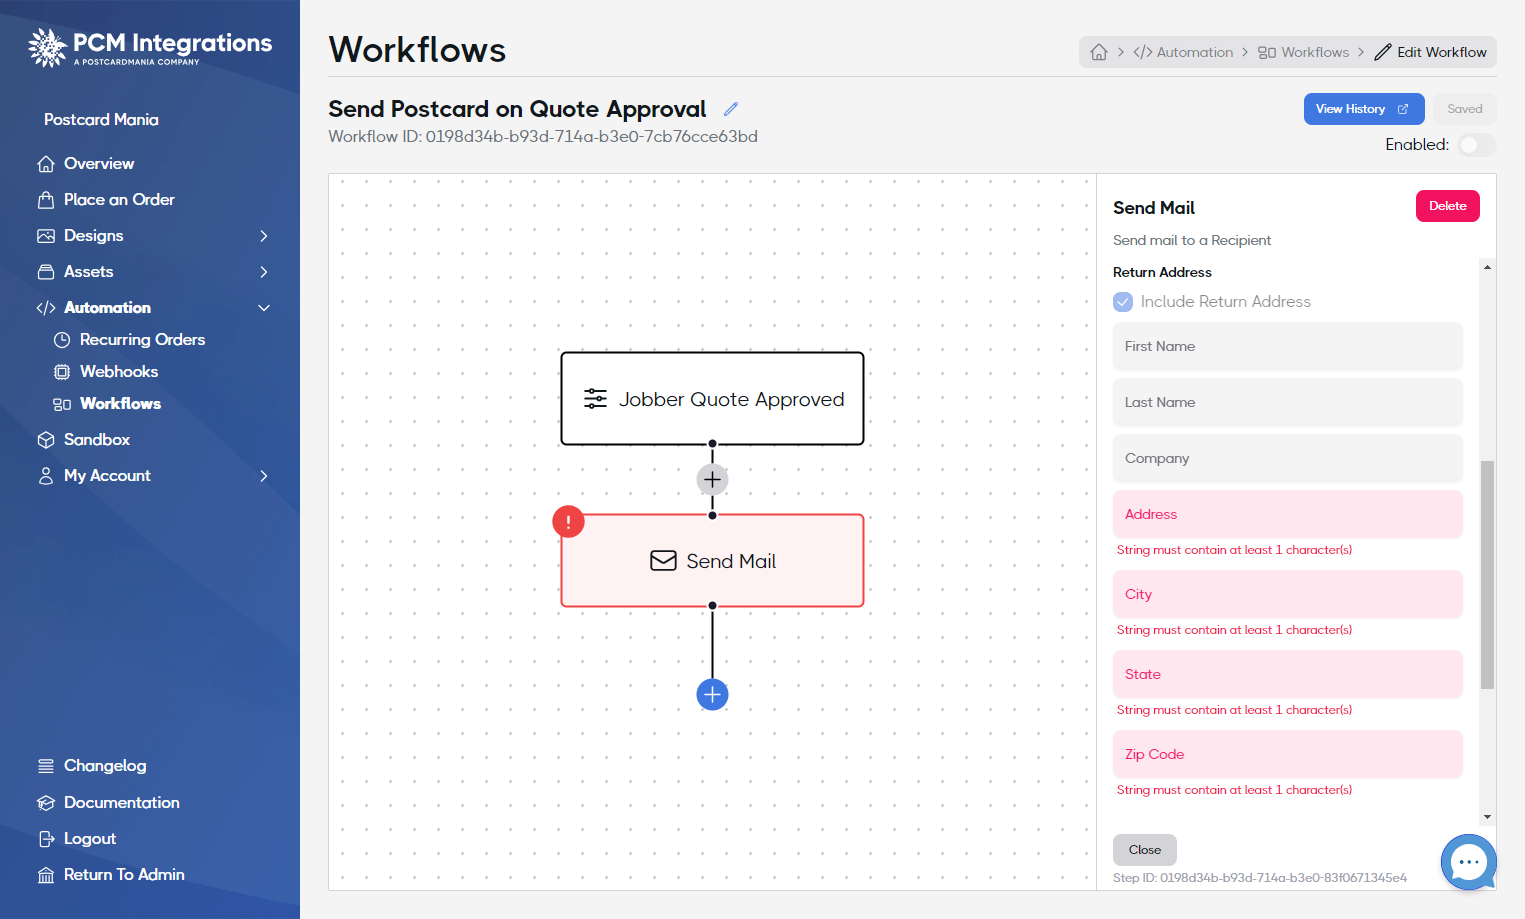The width and height of the screenshot is (1525, 919).
Task: Click the Company input field
Action: pyautogui.click(x=1288, y=458)
